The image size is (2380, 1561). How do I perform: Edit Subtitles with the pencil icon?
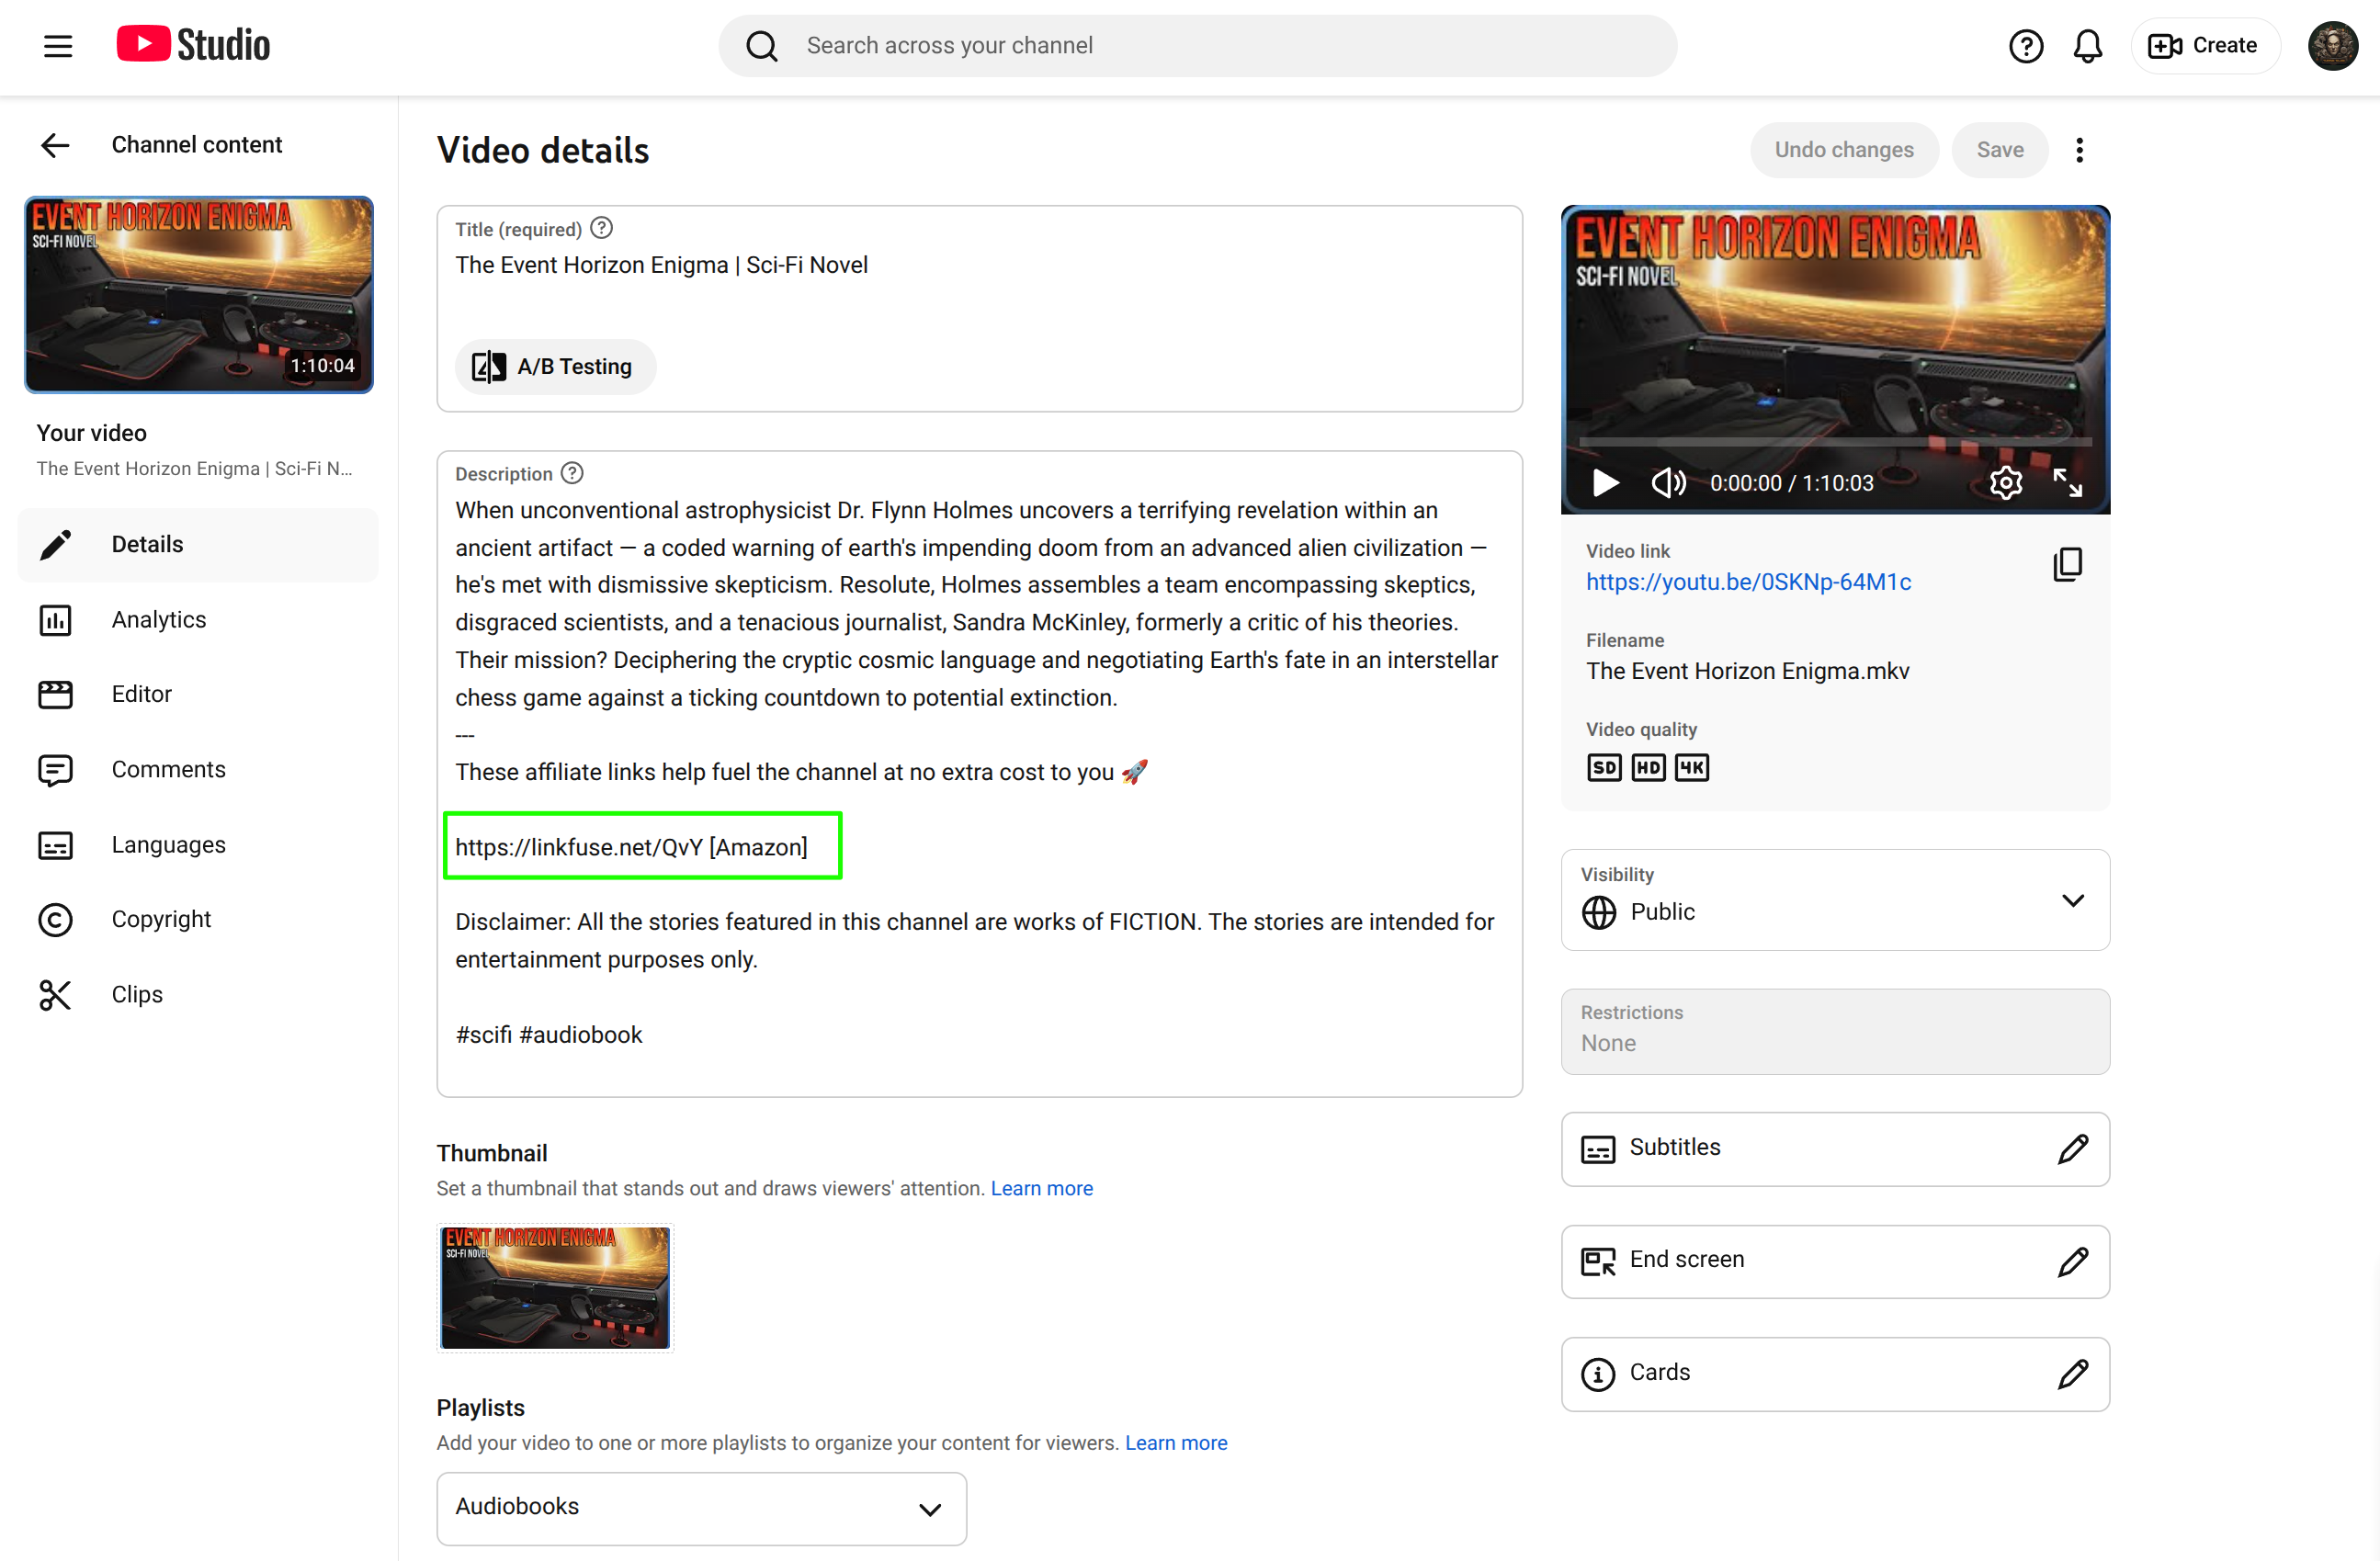2073,1148
